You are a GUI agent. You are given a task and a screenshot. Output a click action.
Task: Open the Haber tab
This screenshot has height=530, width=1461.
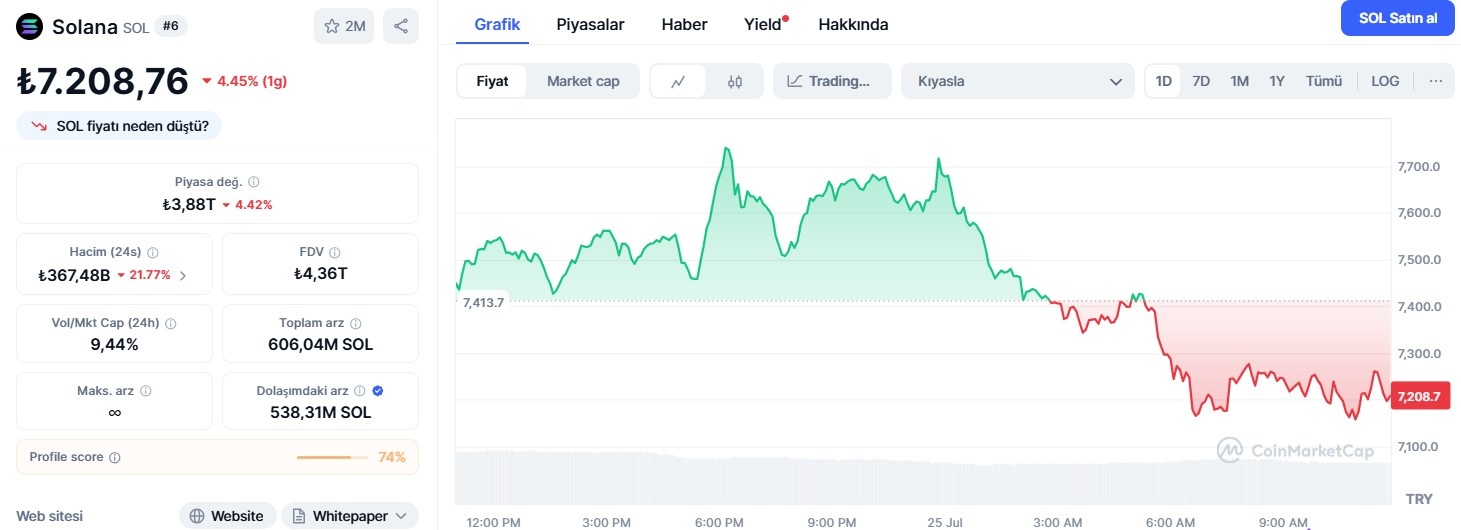684,24
